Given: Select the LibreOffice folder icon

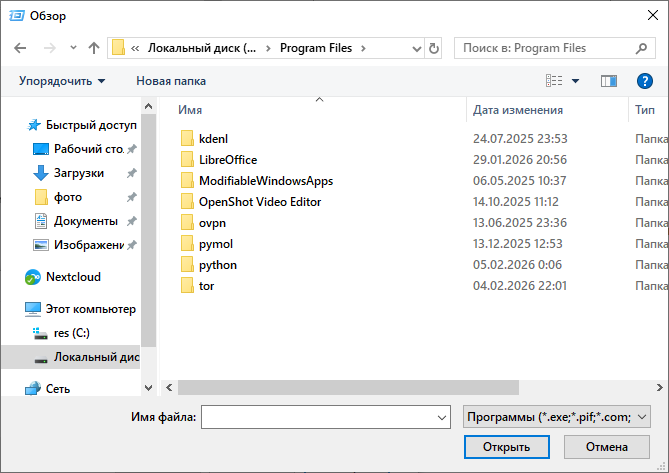Looking at the screenshot, I should (186, 160).
